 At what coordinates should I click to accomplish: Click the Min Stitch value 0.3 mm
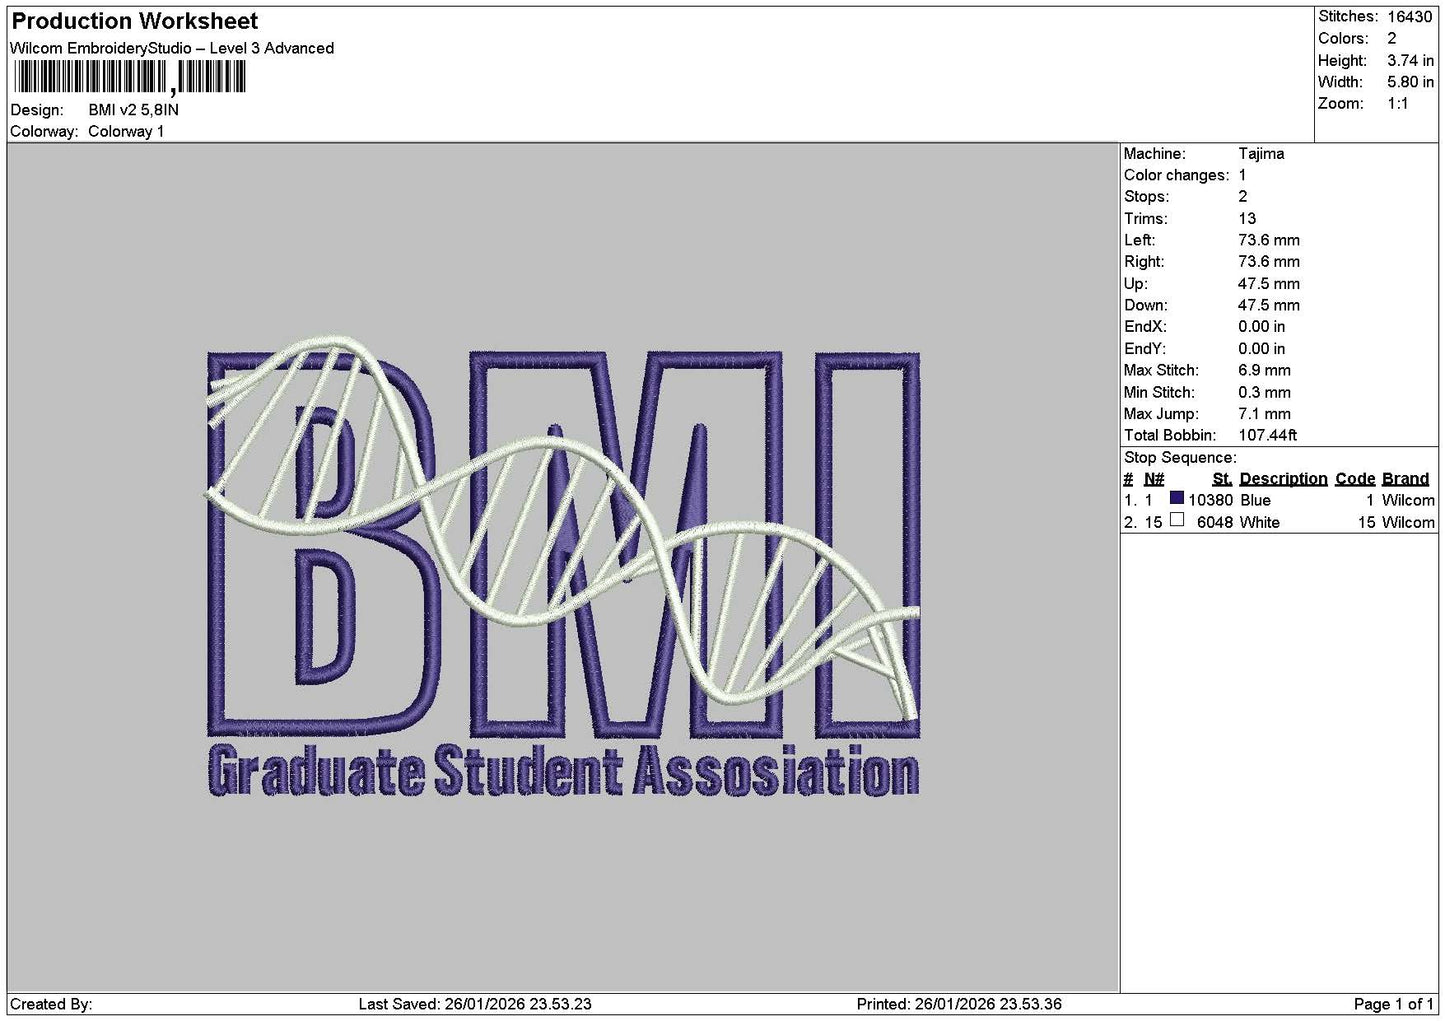[x=1264, y=393]
